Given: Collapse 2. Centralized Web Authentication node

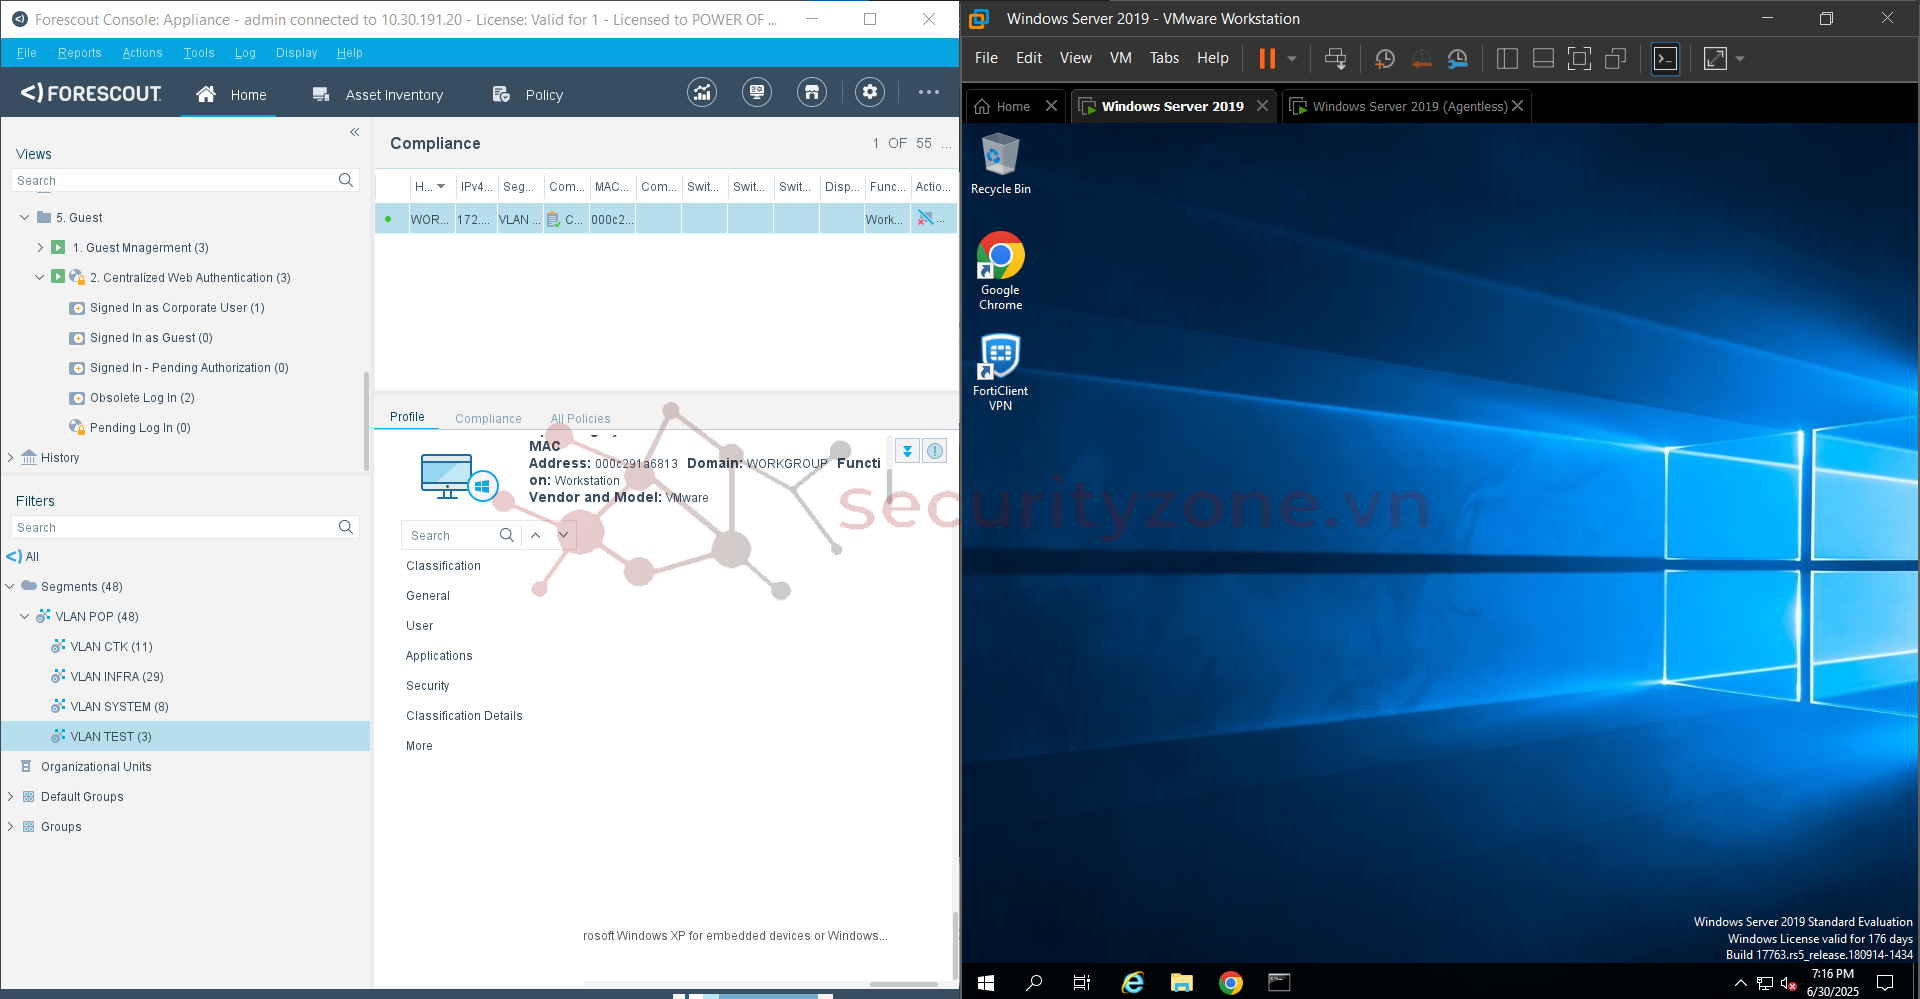Looking at the screenshot, I should [40, 277].
